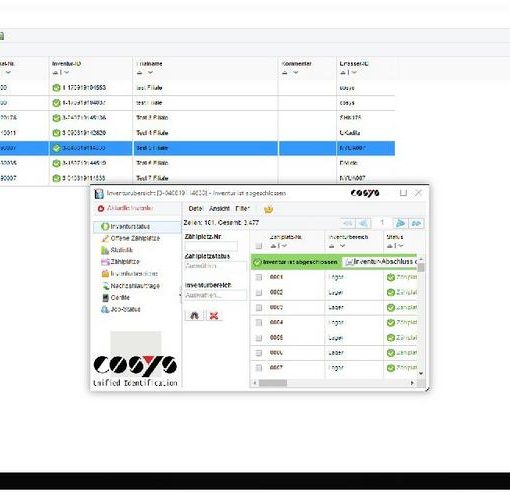
Task: Open Offene Zählplätze sidebar entry
Action: point(131,238)
